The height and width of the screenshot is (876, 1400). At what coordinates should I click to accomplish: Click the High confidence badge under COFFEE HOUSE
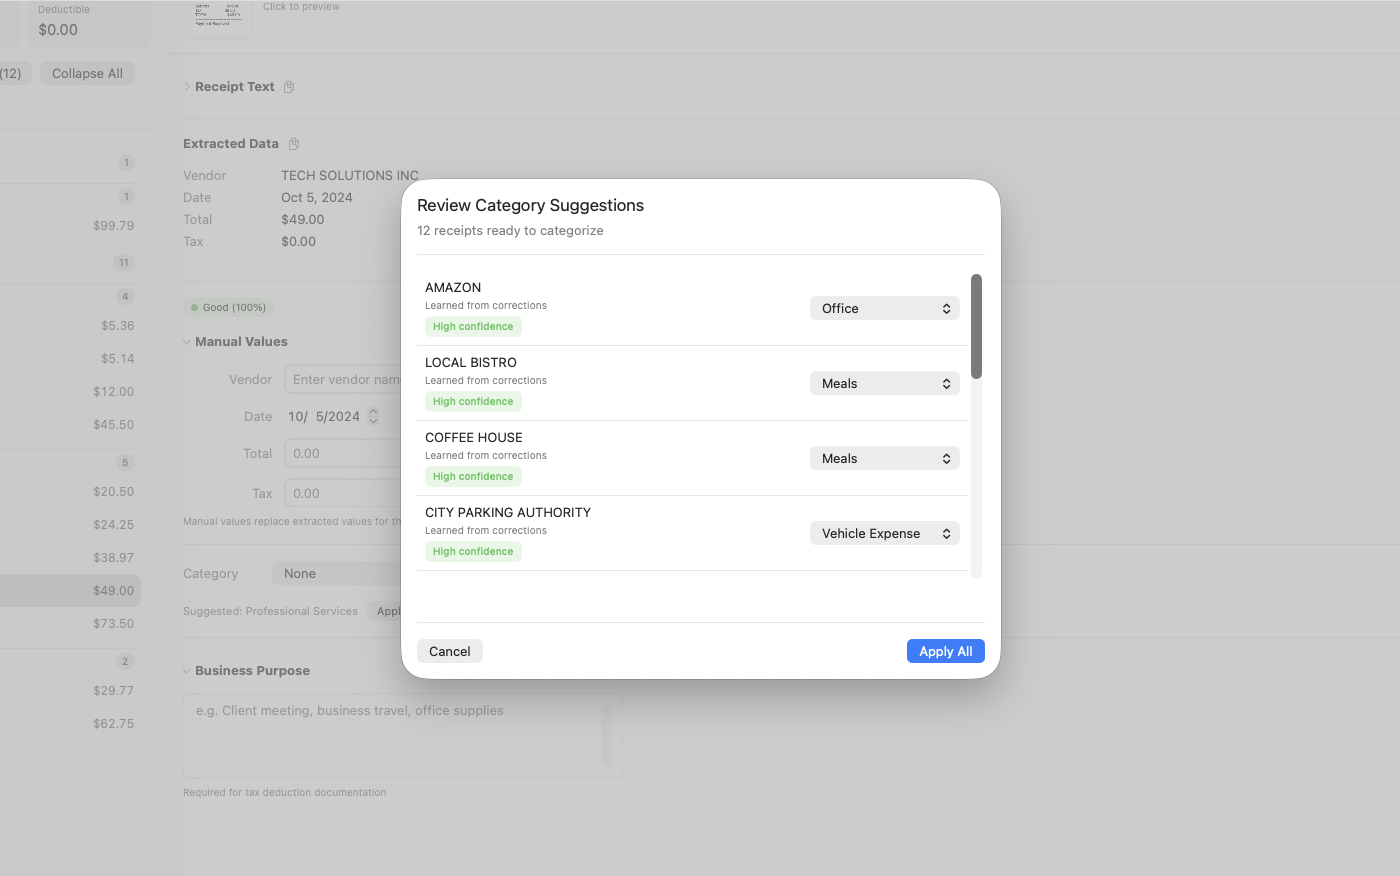[473, 476]
